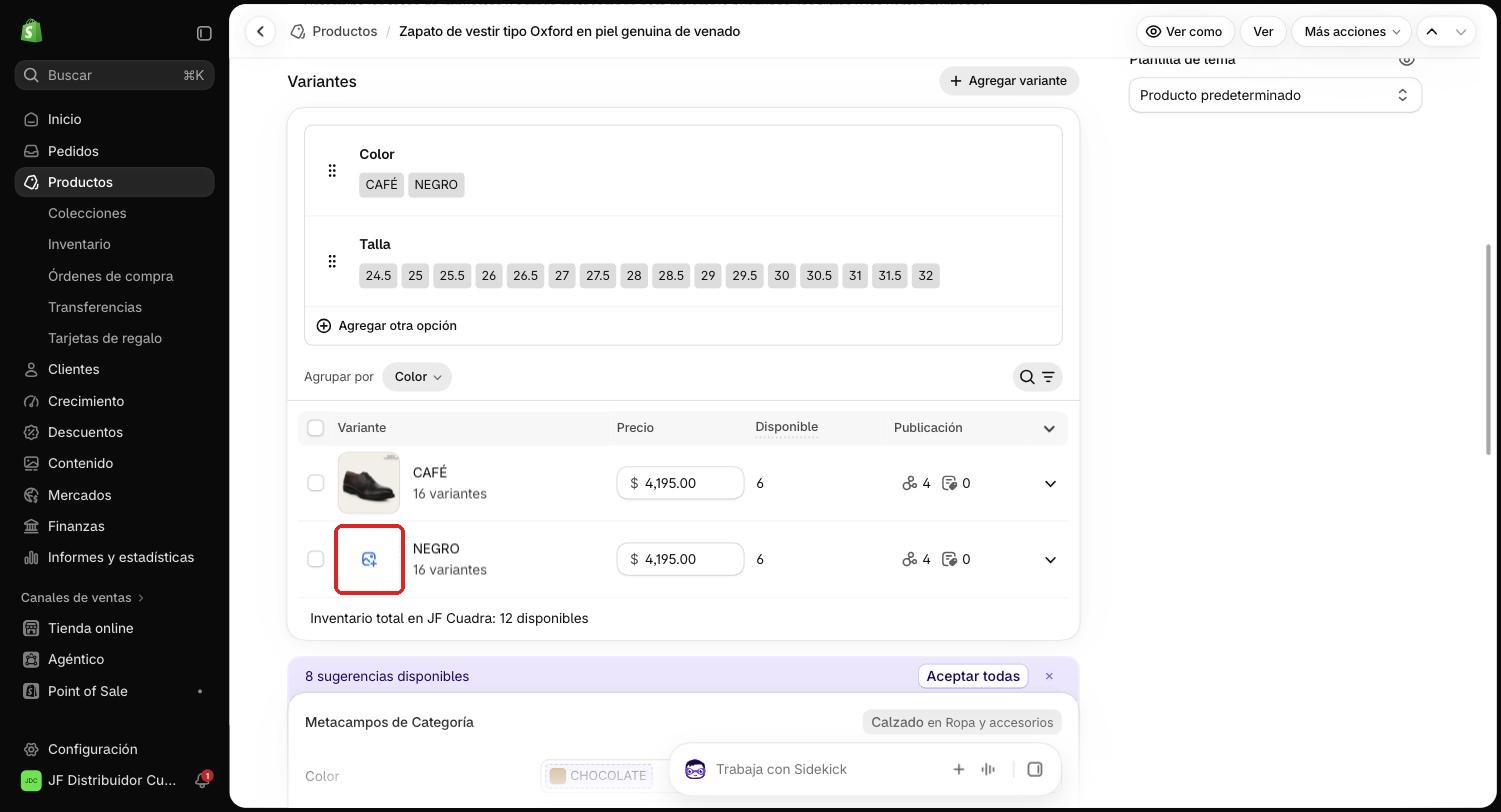Start Sidekick voice input icon
Screen dimensions: 1501x812
click(x=988, y=769)
